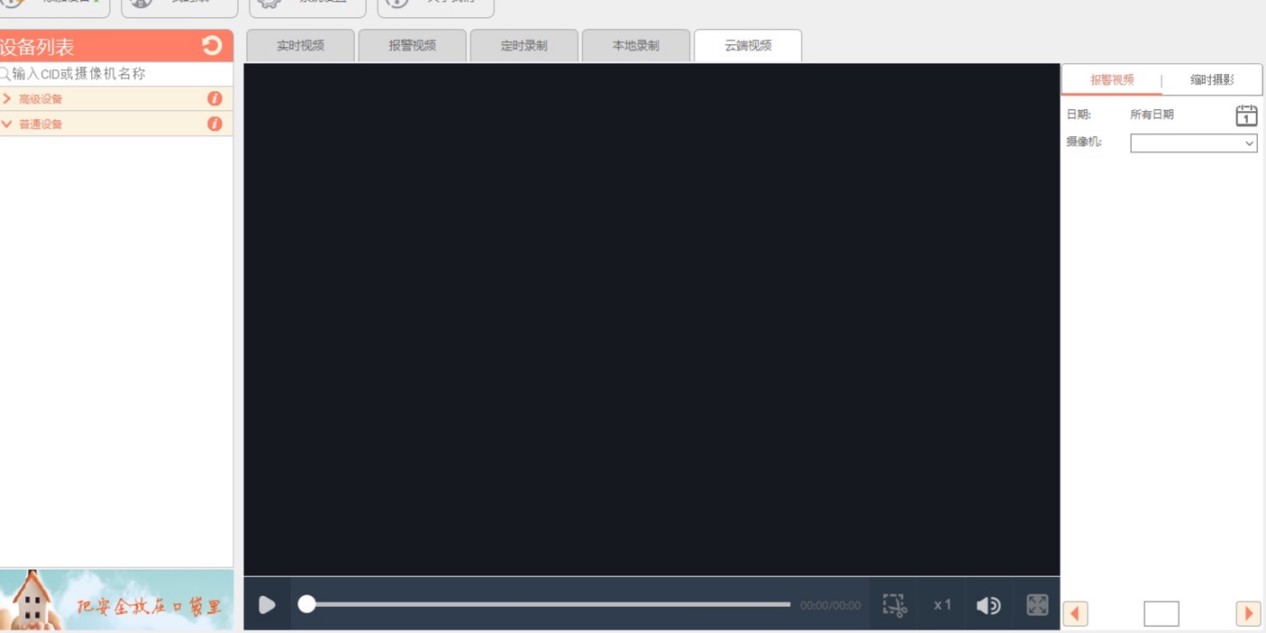Click the dark video playback area
This screenshot has width=1266, height=633.
pos(652,319)
